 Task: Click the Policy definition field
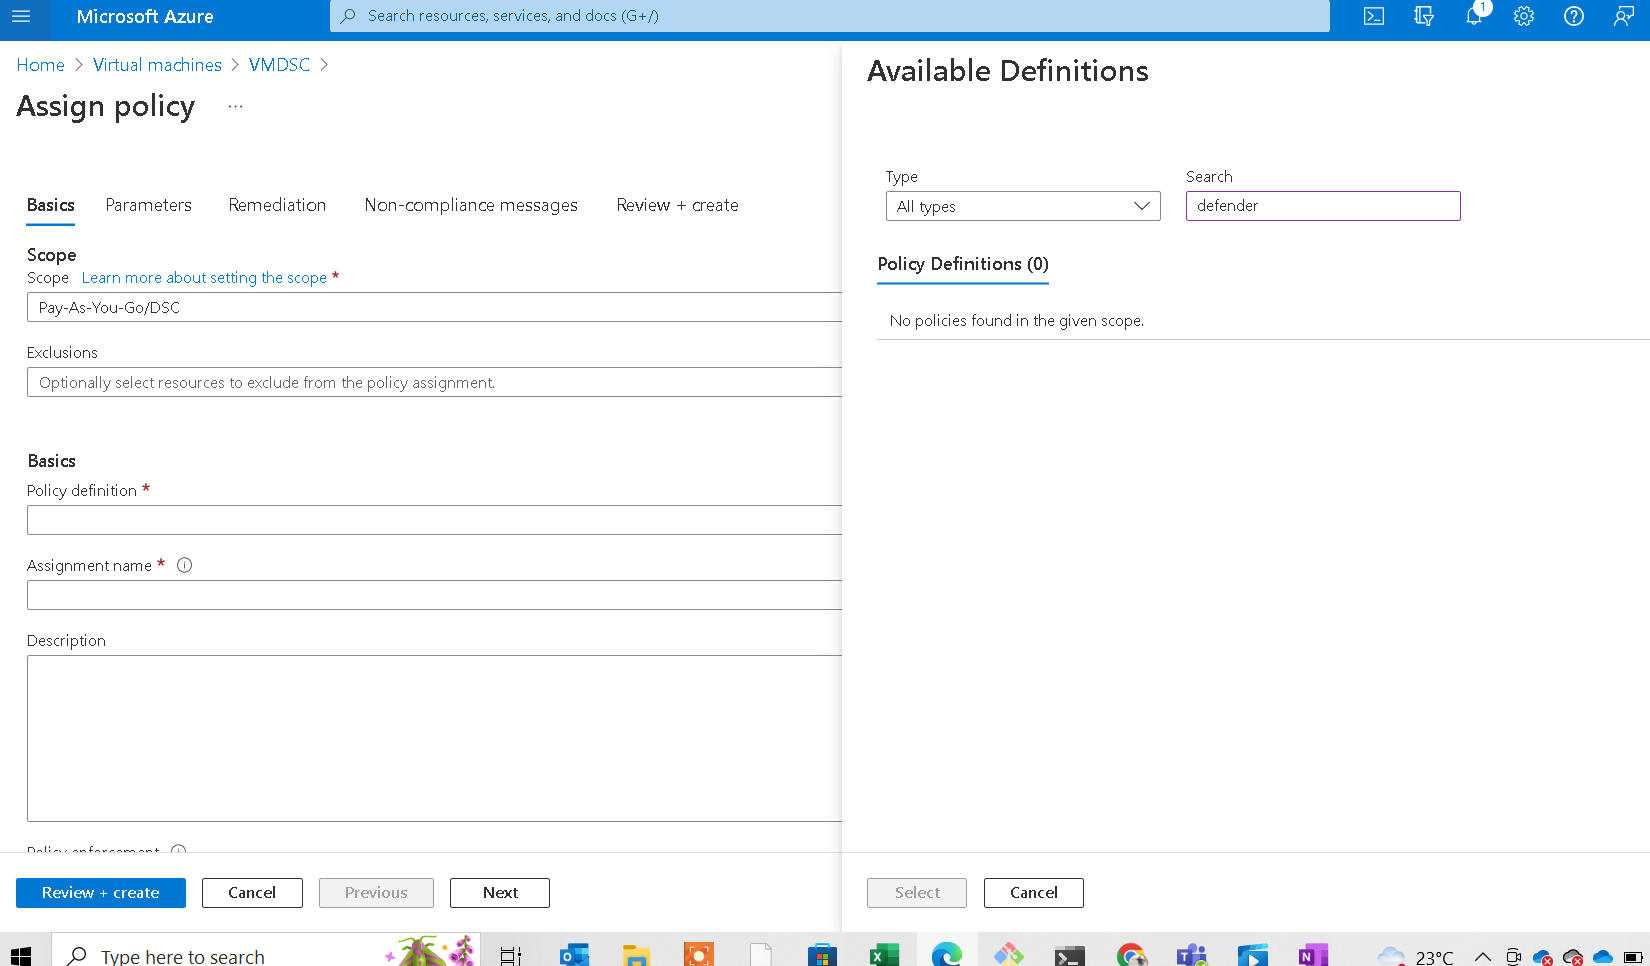coord(434,520)
